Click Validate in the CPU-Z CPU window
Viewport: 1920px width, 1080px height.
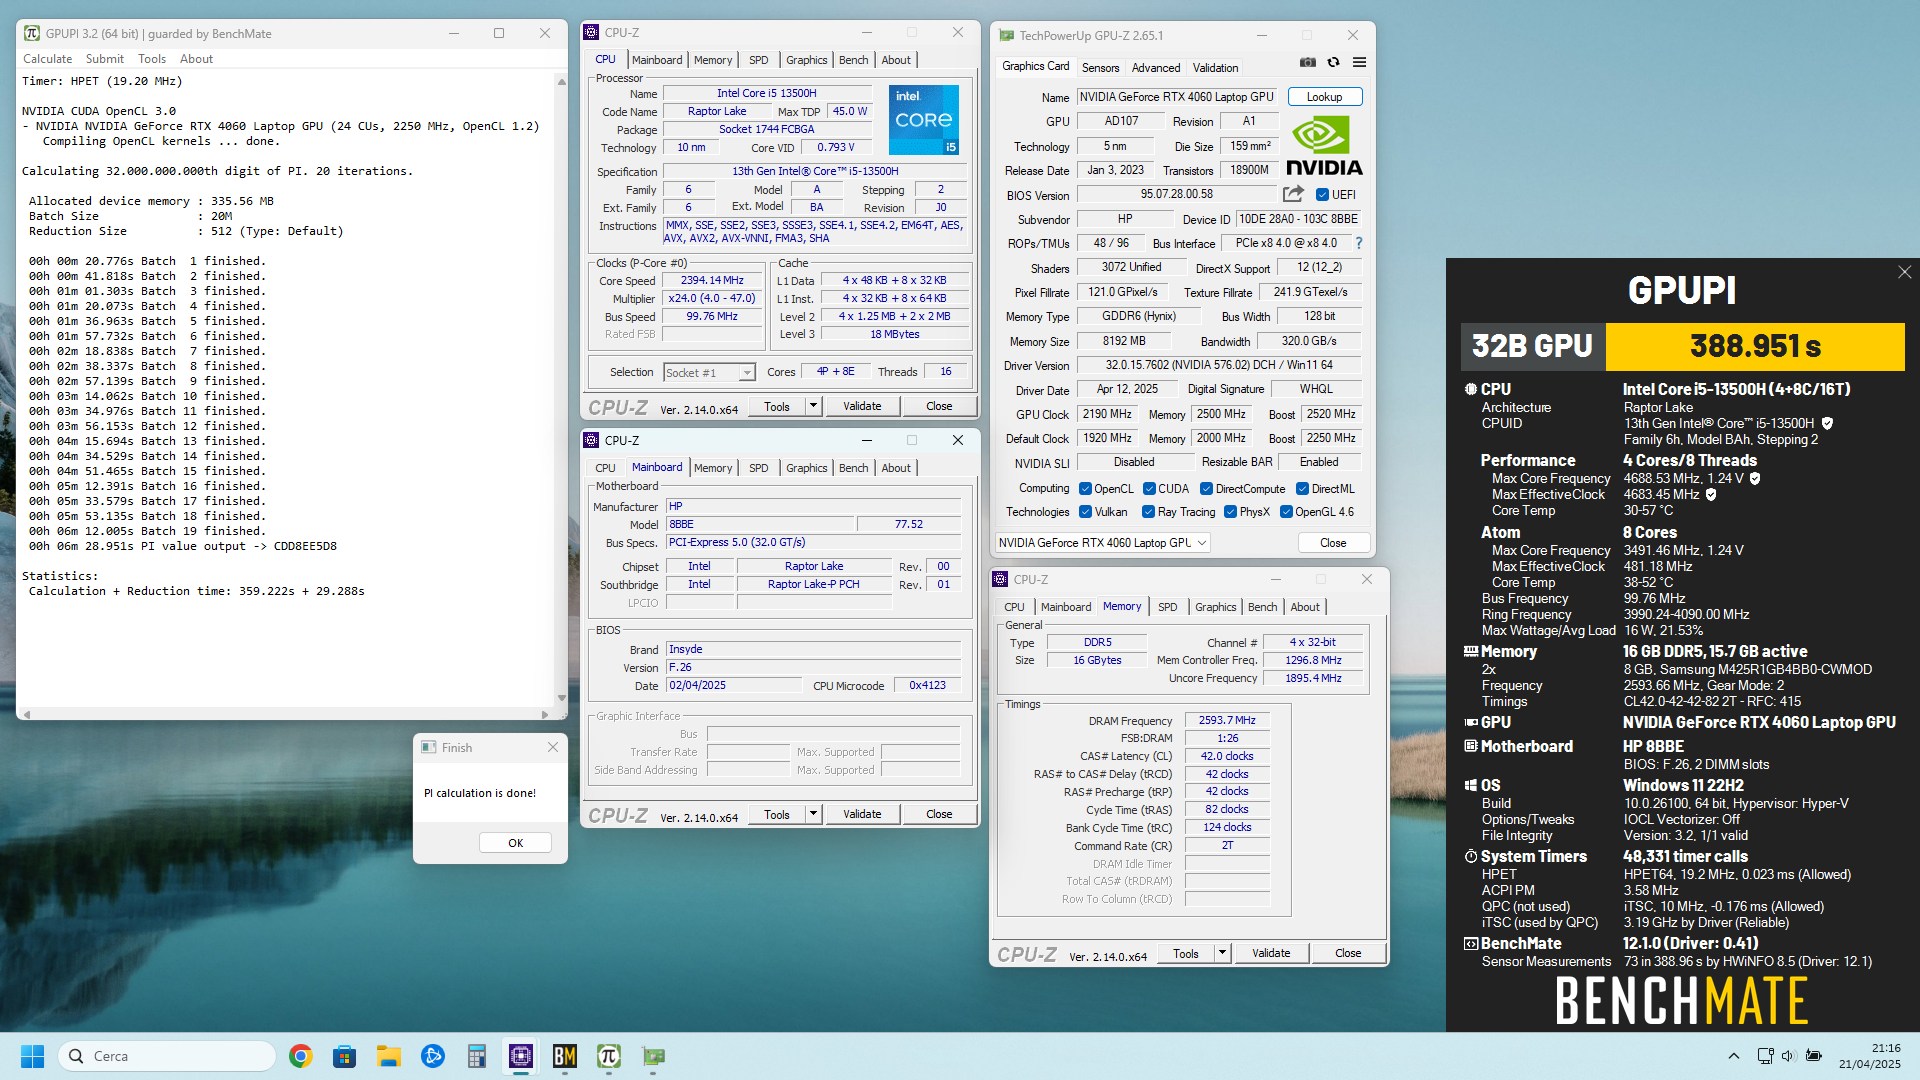pyautogui.click(x=862, y=406)
